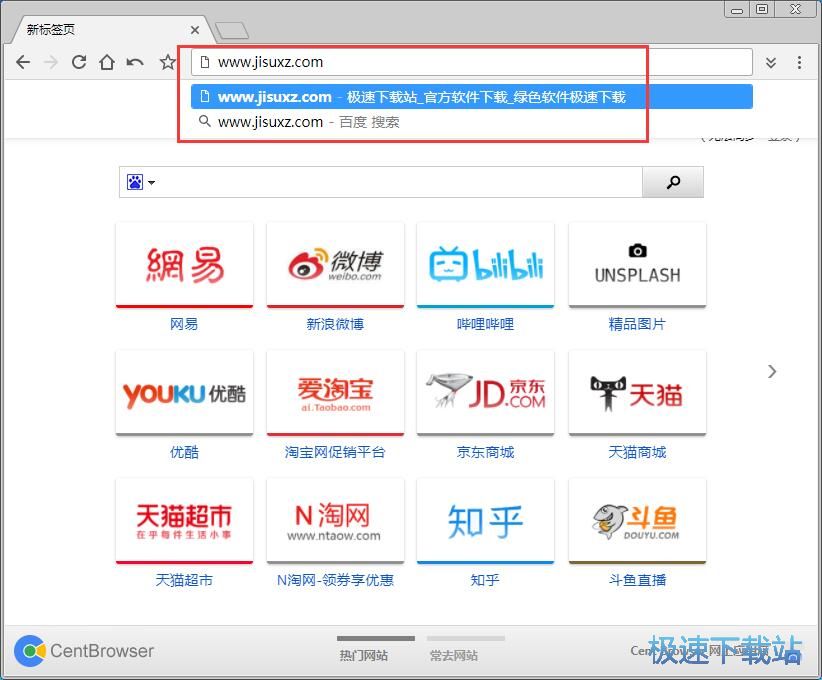Screen dimensions: 822x680
Task: Open the YOUKU 优酷 tile
Action: [x=184, y=393]
